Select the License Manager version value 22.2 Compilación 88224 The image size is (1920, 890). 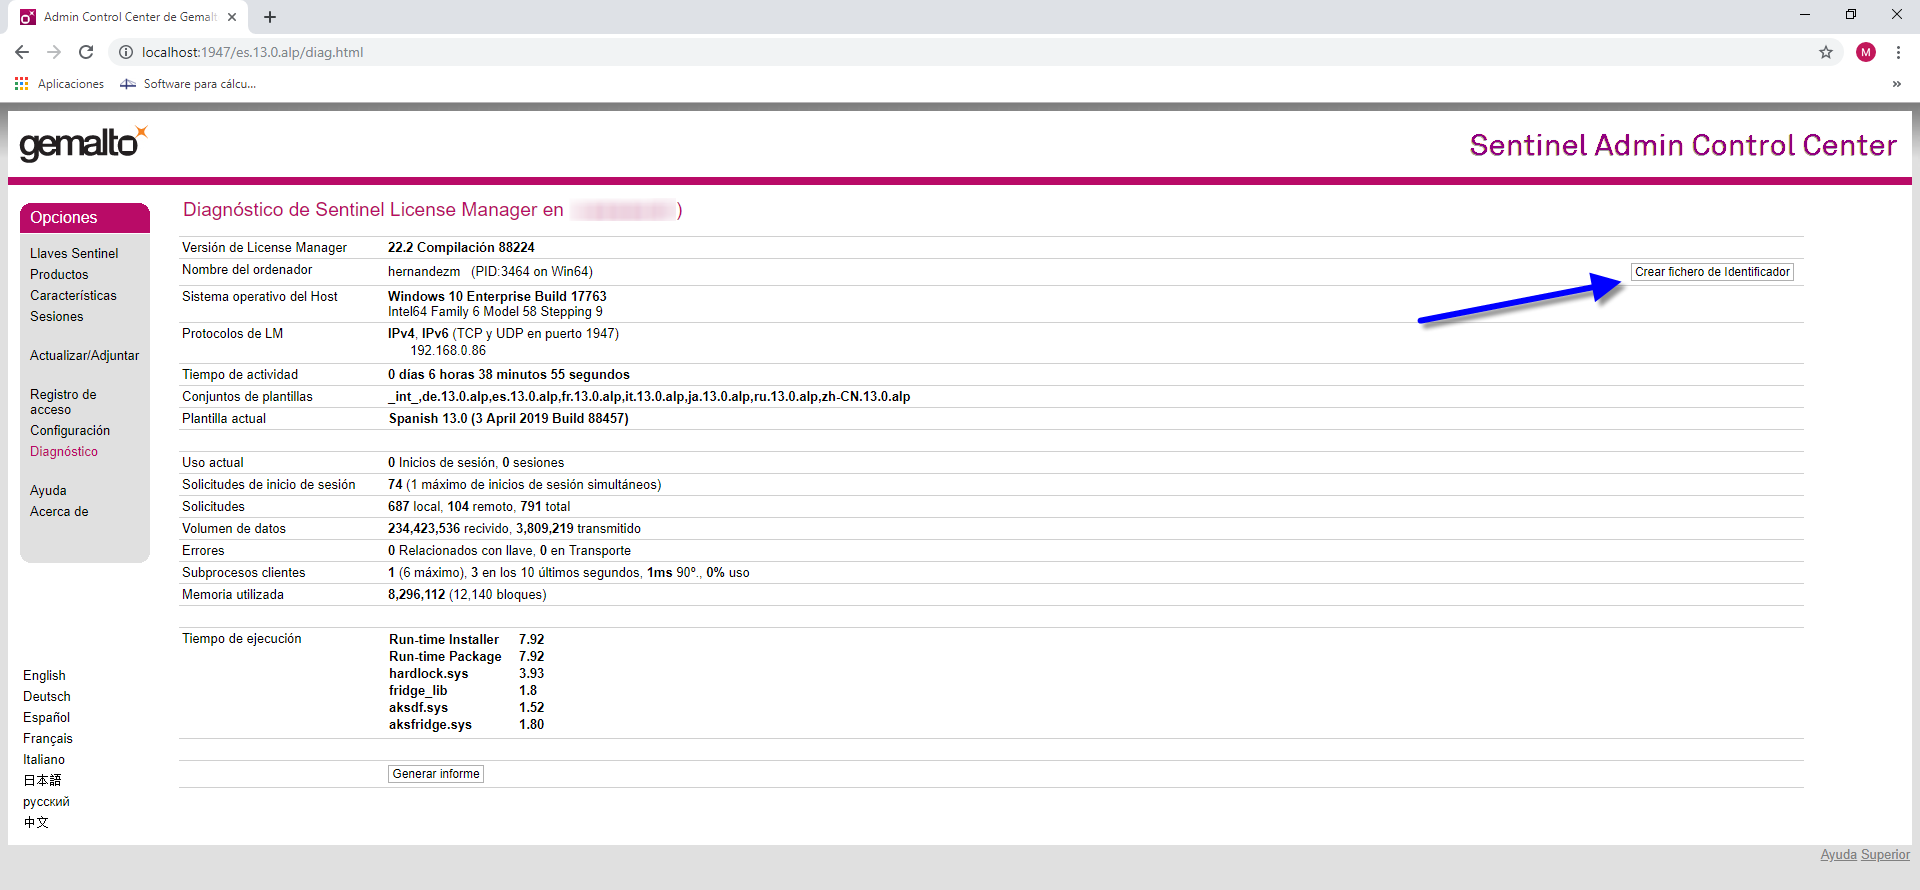tap(461, 248)
